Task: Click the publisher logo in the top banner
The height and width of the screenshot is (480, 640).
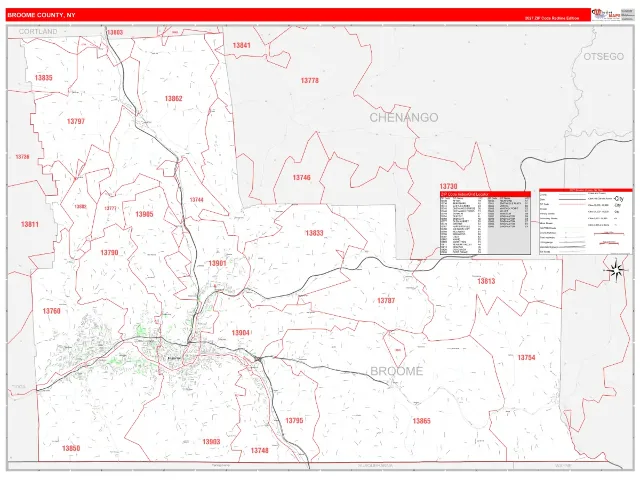Action: pos(606,15)
